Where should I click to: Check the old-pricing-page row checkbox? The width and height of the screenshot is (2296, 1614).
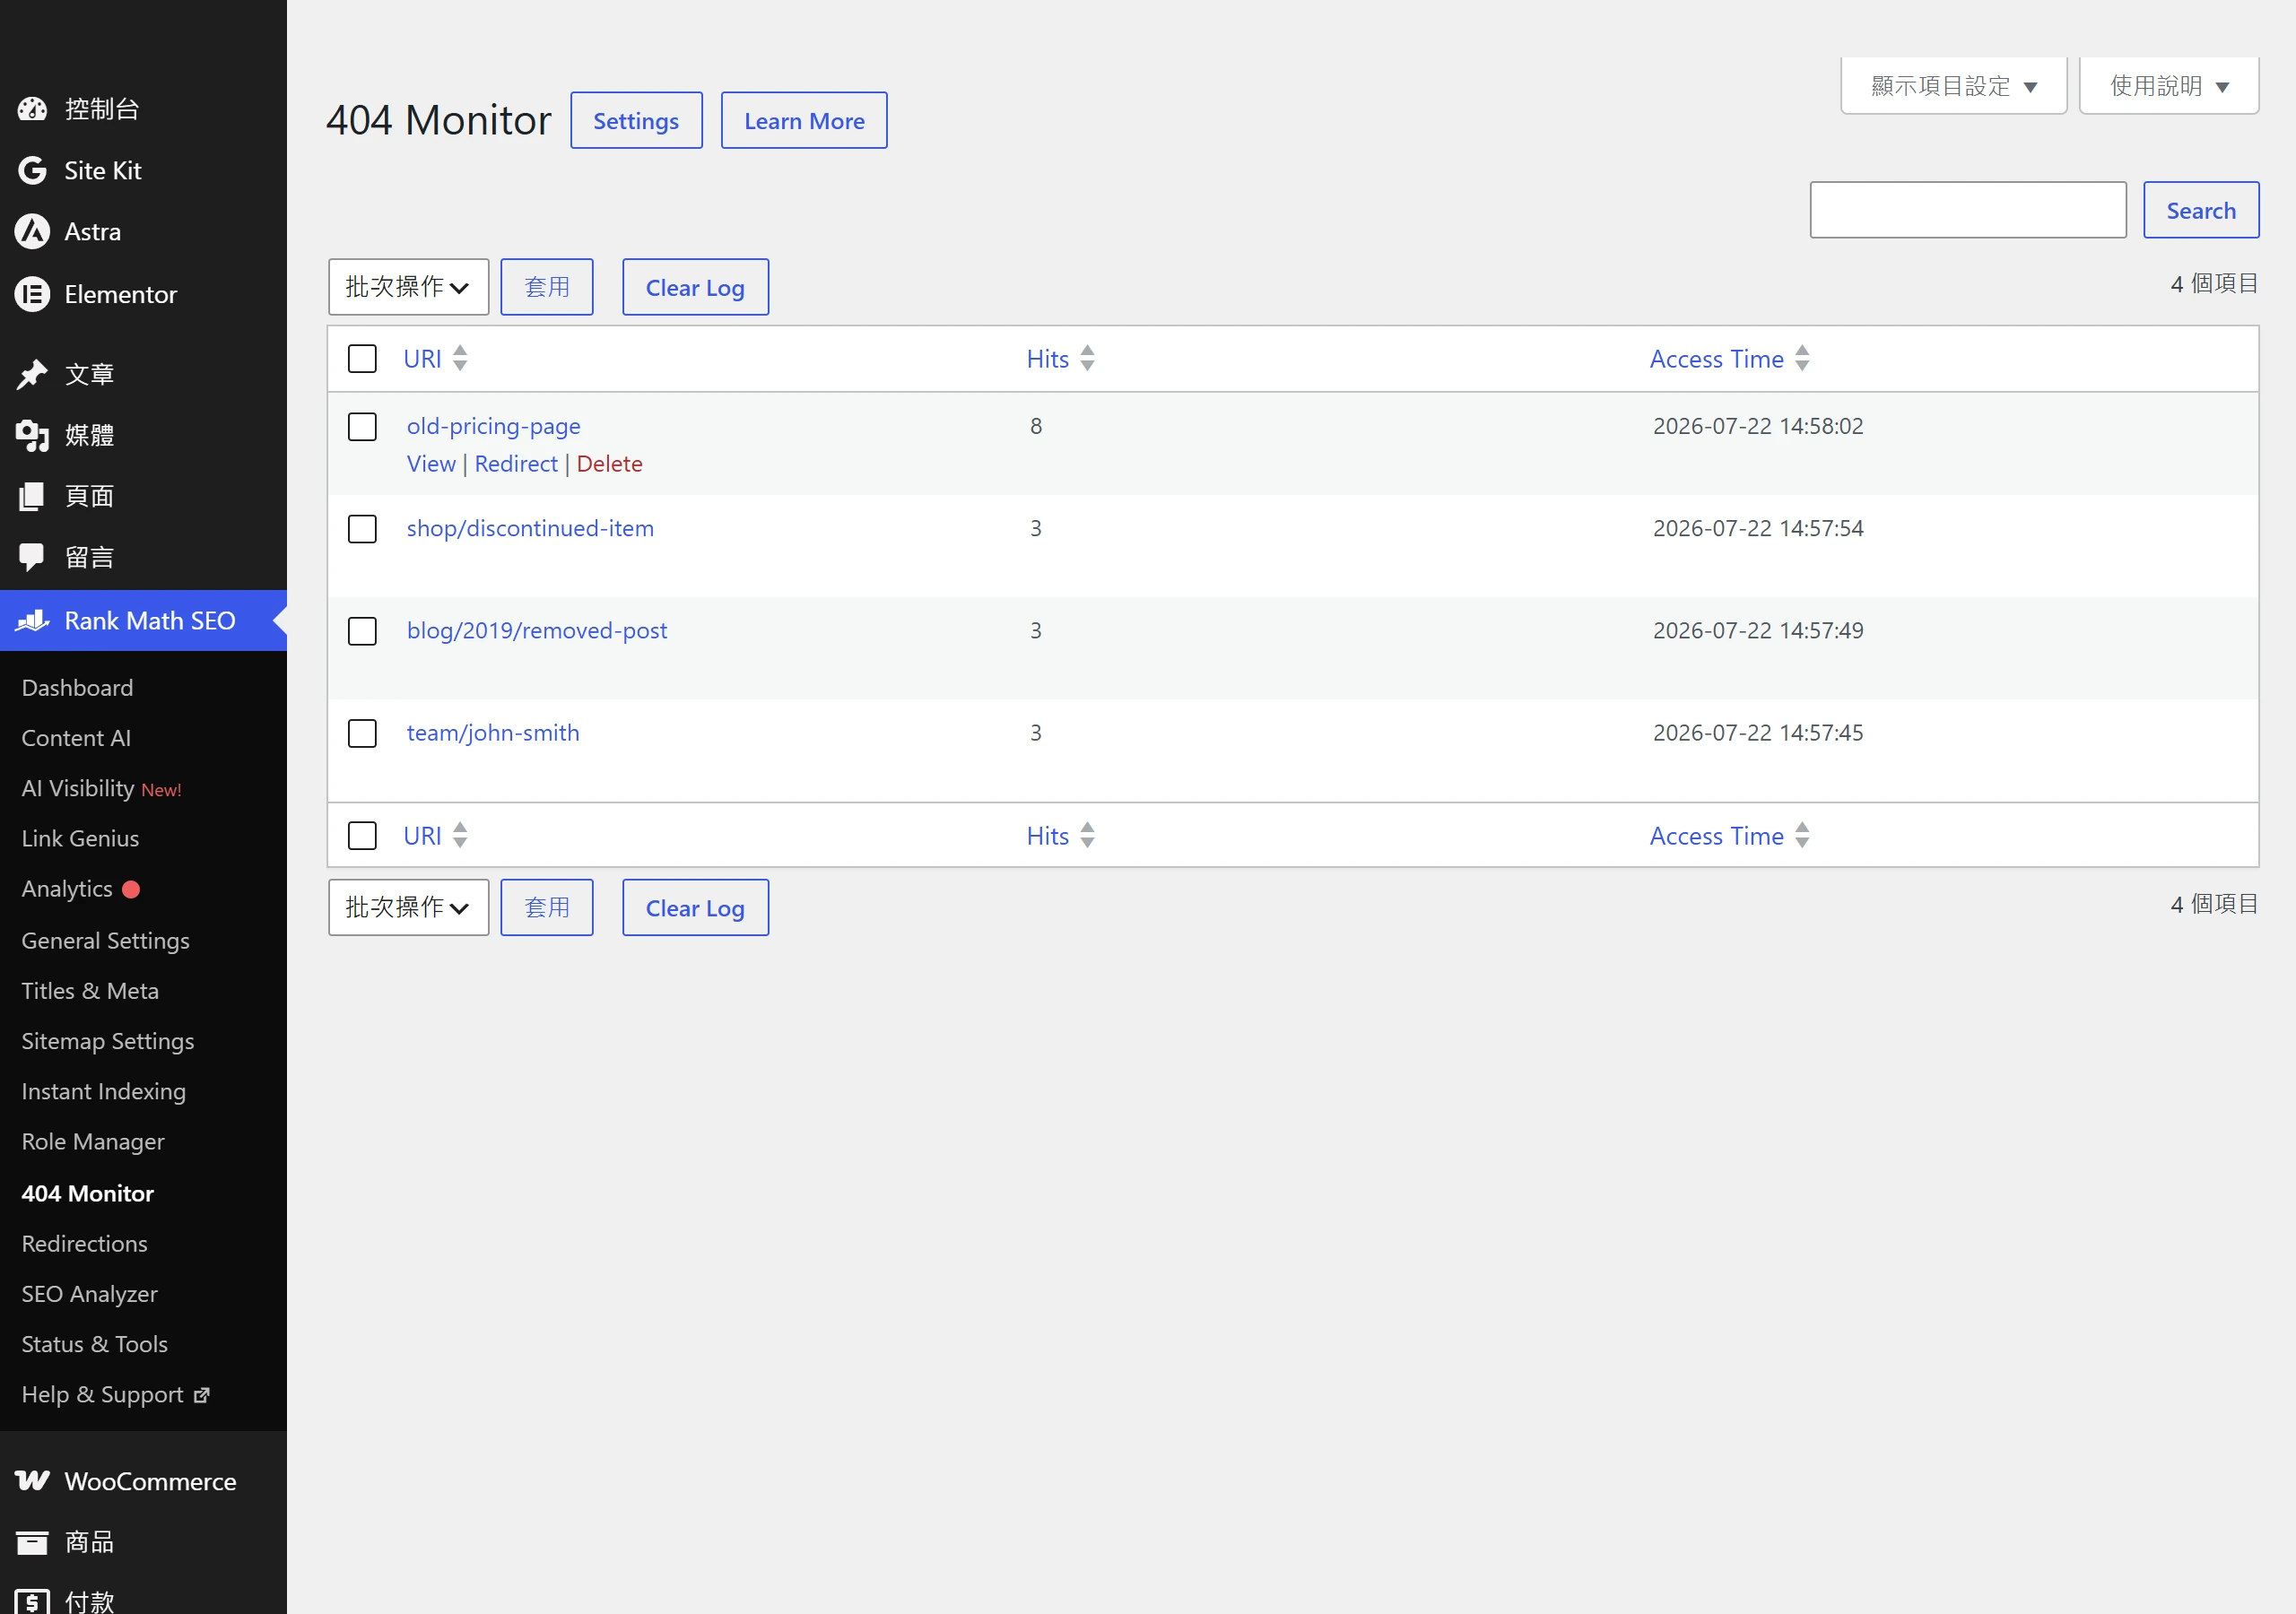362,427
